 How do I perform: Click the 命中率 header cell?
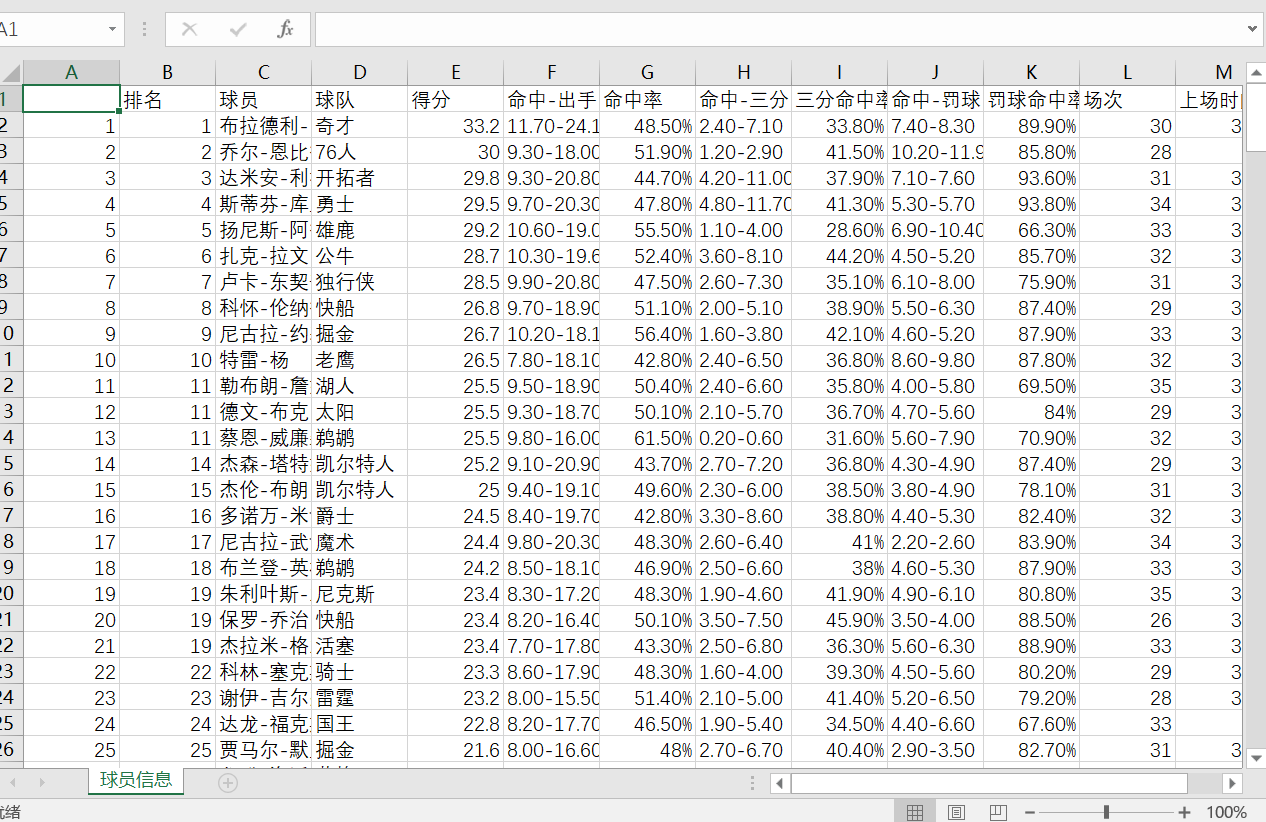(x=647, y=99)
